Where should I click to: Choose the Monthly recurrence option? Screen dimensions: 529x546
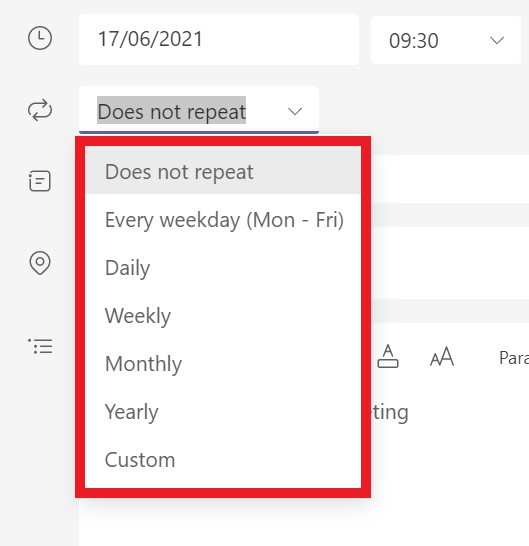click(x=223, y=364)
